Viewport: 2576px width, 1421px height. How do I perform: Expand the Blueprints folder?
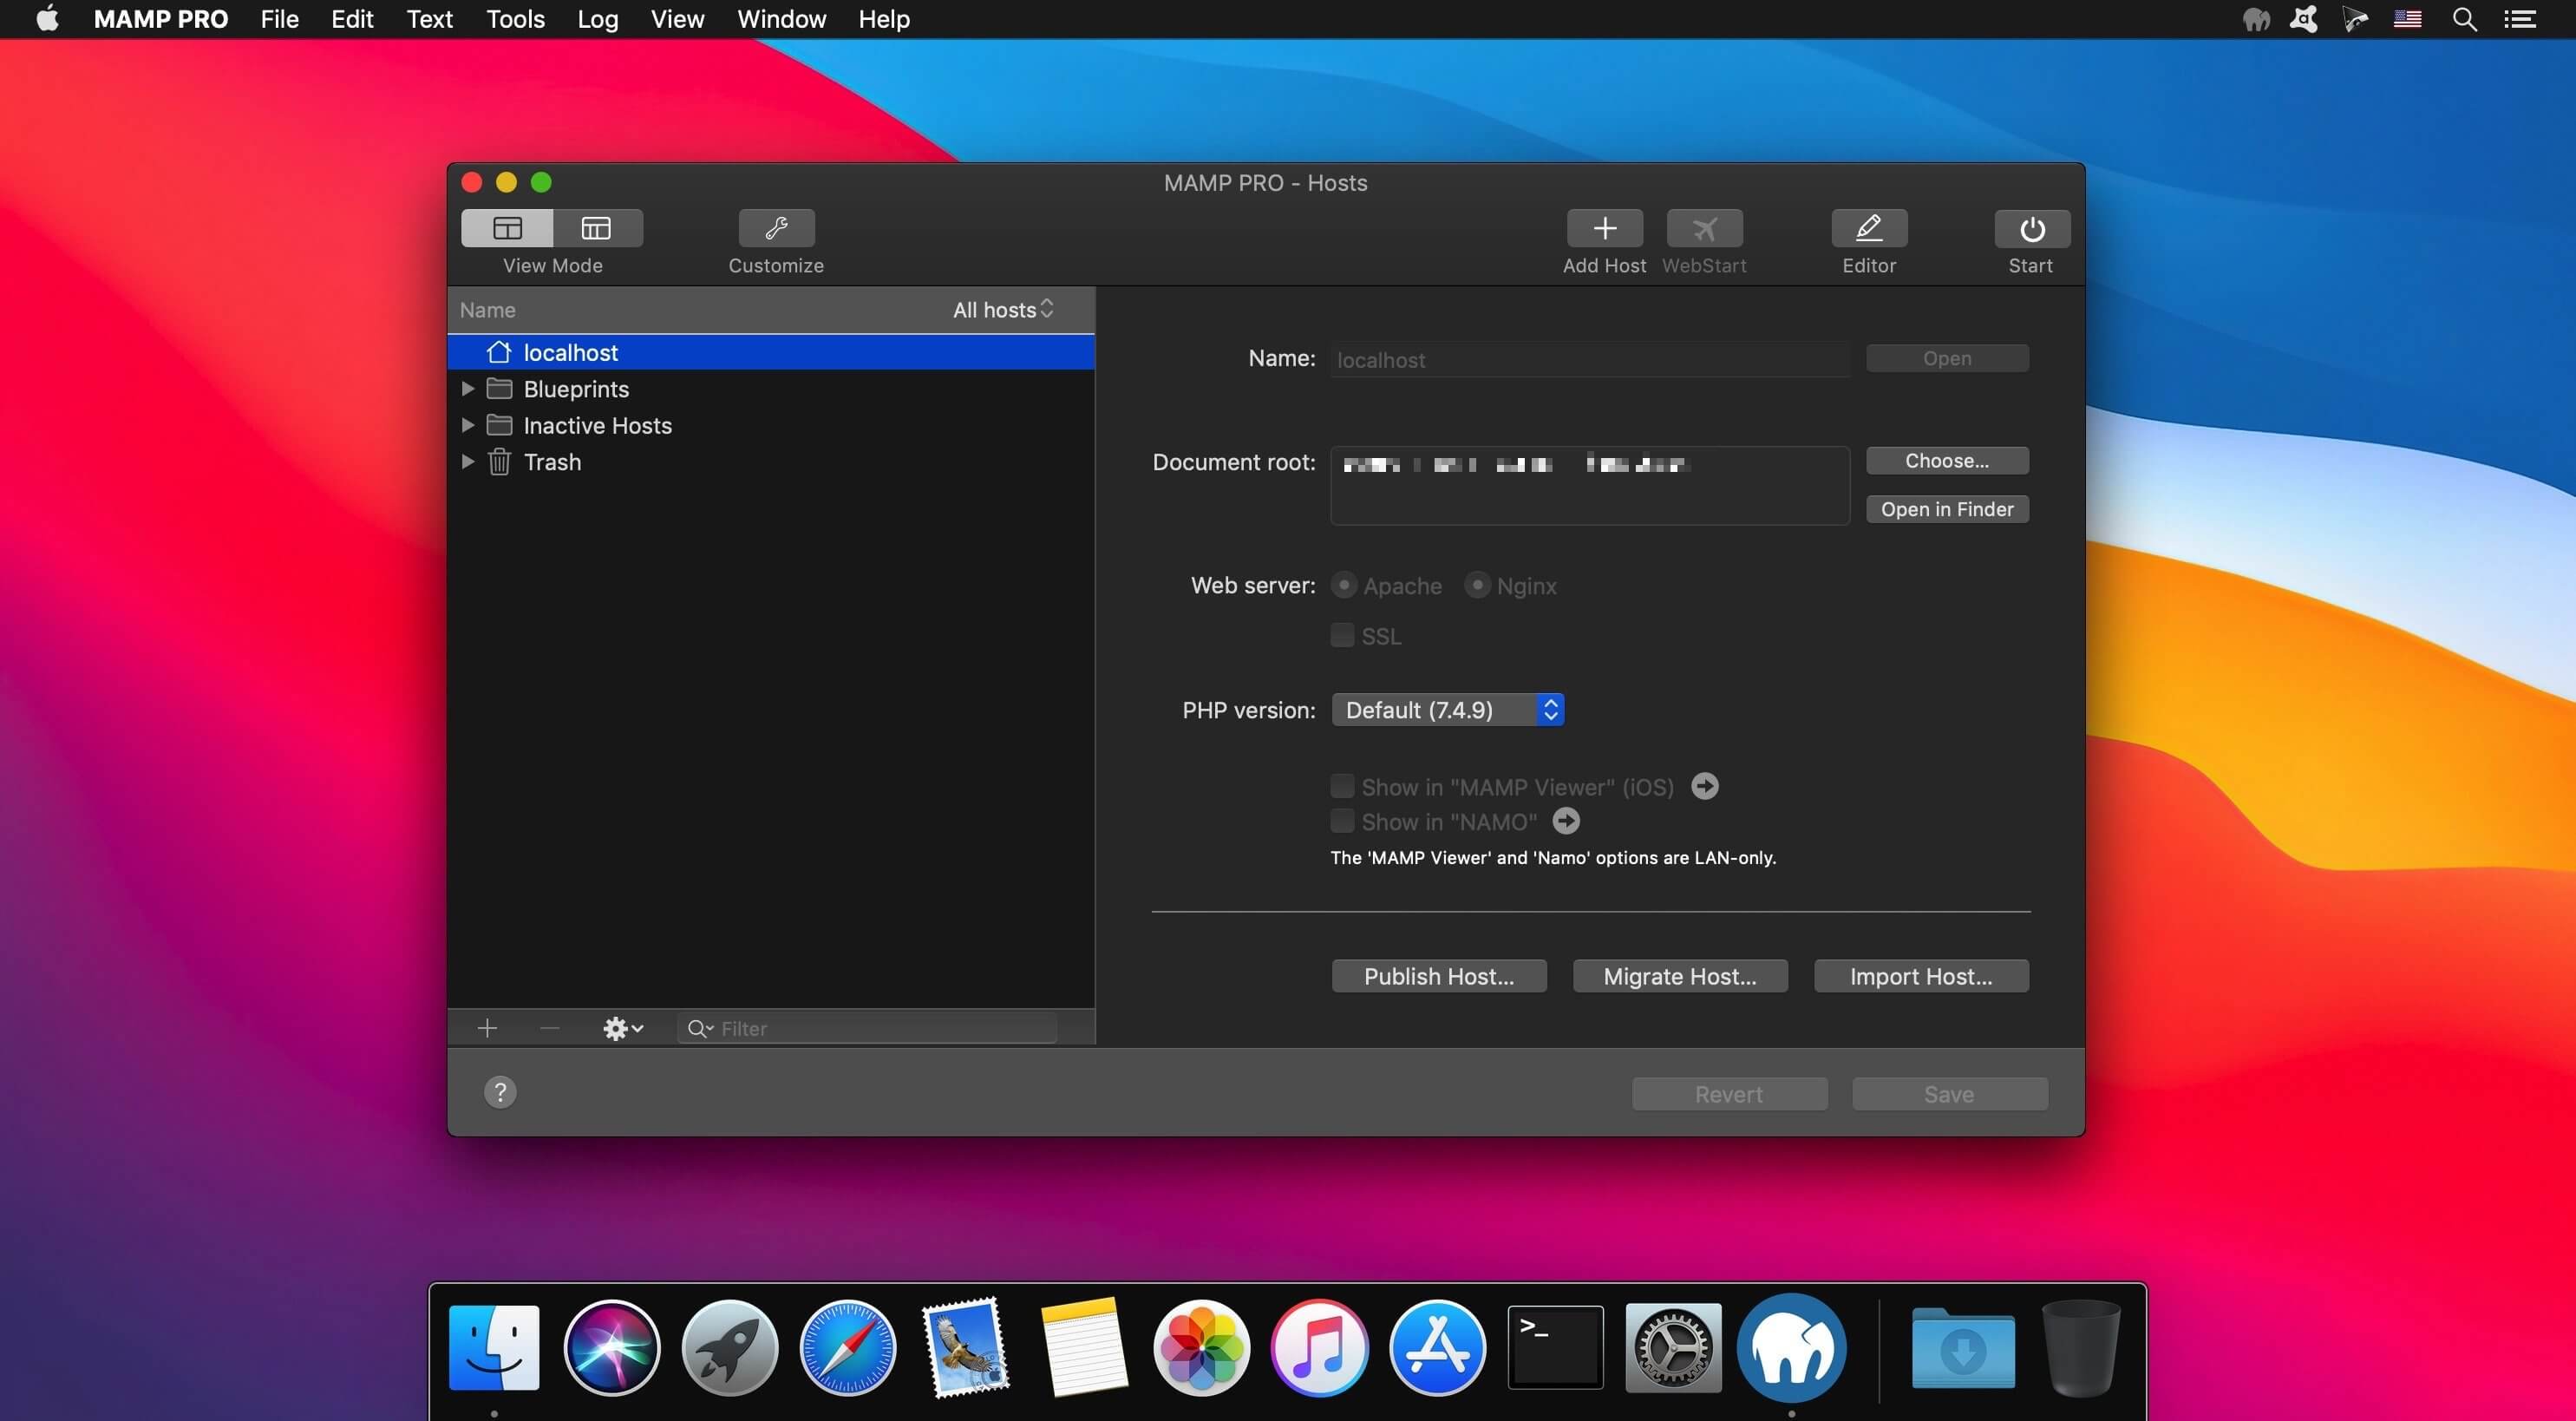pyautogui.click(x=467, y=389)
